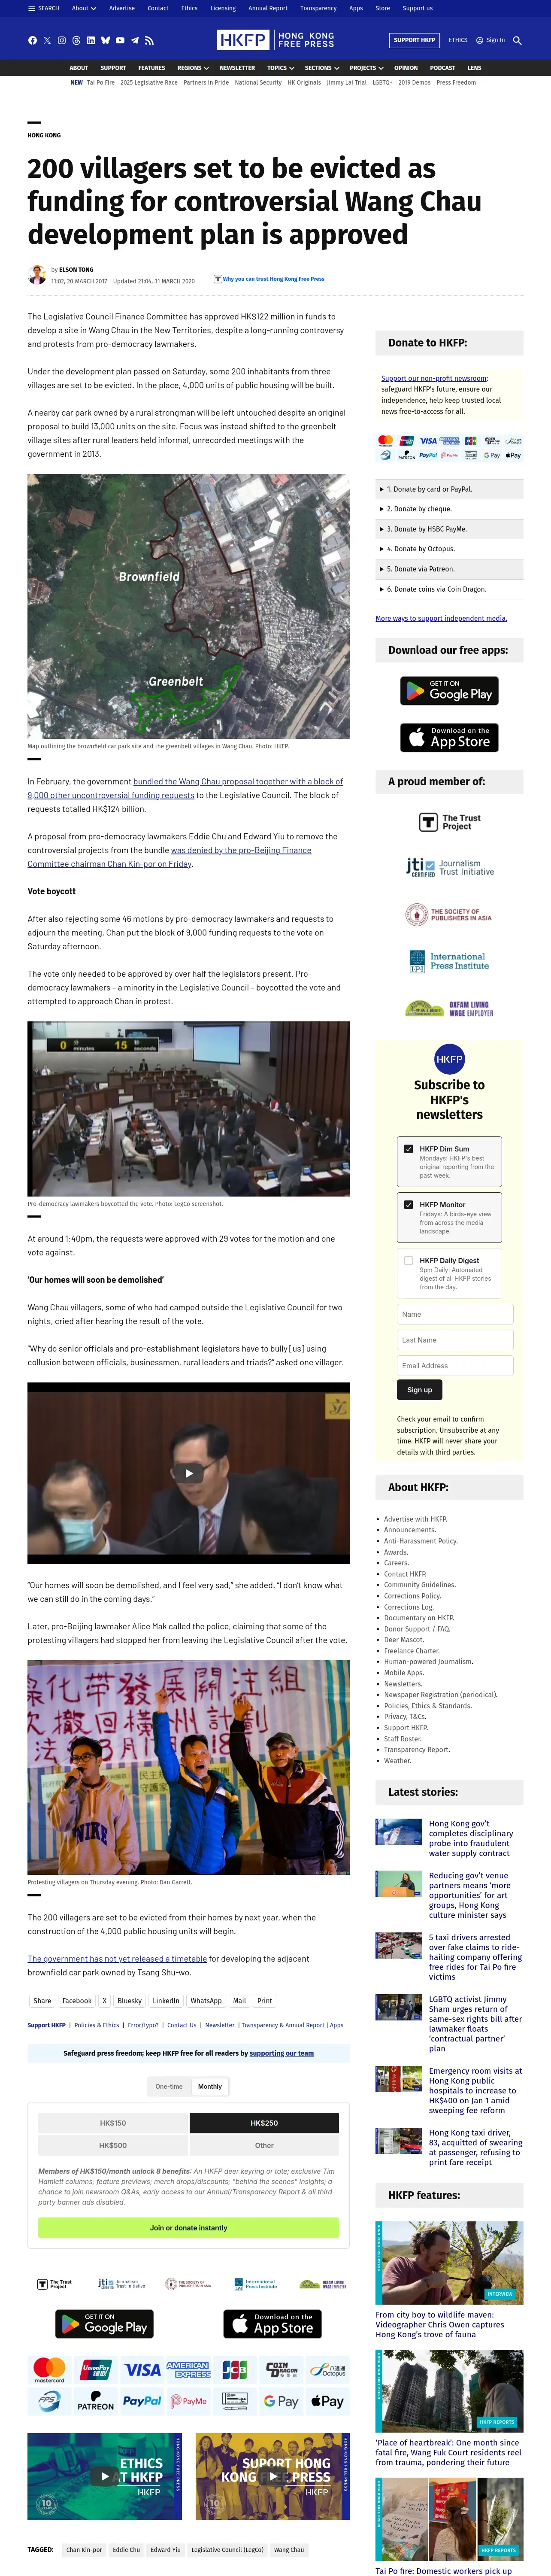This screenshot has height=2576, width=551.
Task: Expand '4. Donate by Octopus'
Action: [x=449, y=549]
